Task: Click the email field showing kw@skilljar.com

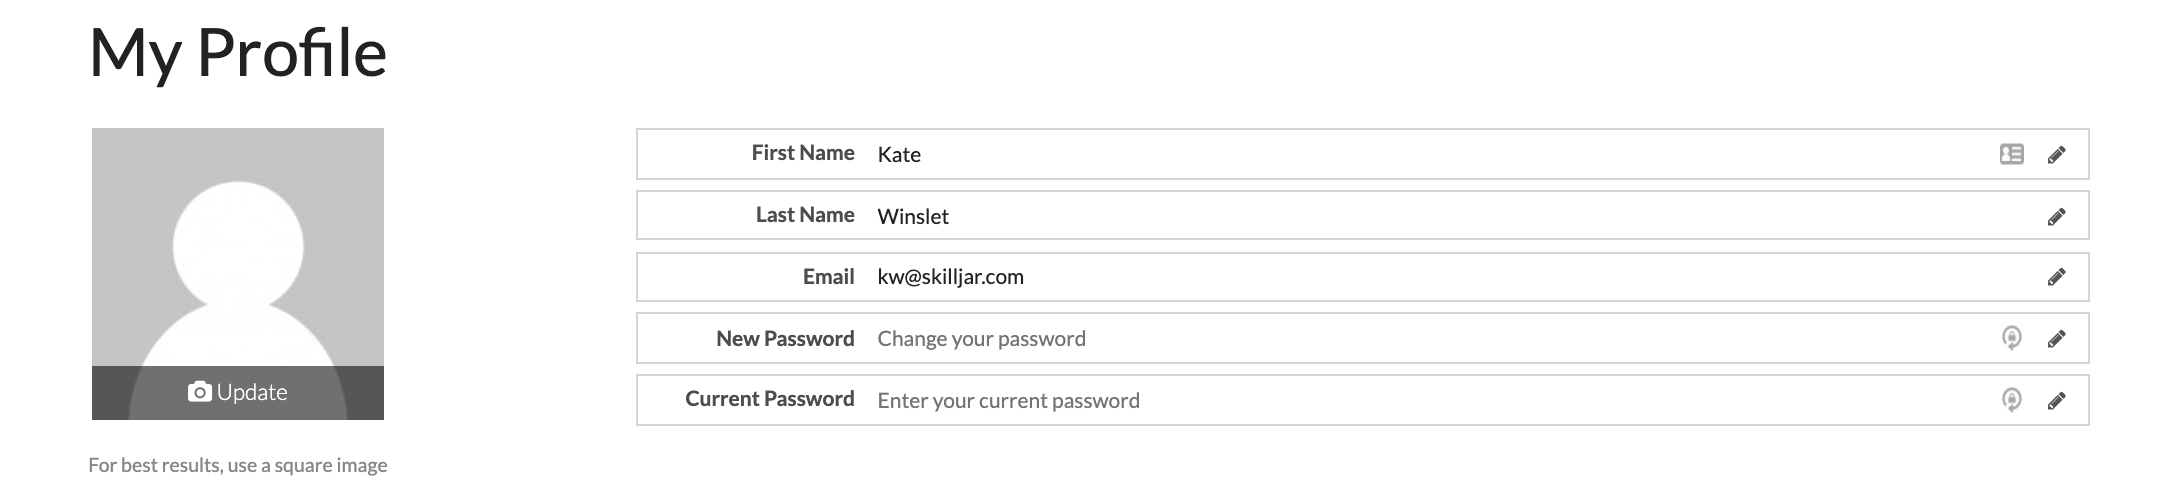Action: point(1400,277)
